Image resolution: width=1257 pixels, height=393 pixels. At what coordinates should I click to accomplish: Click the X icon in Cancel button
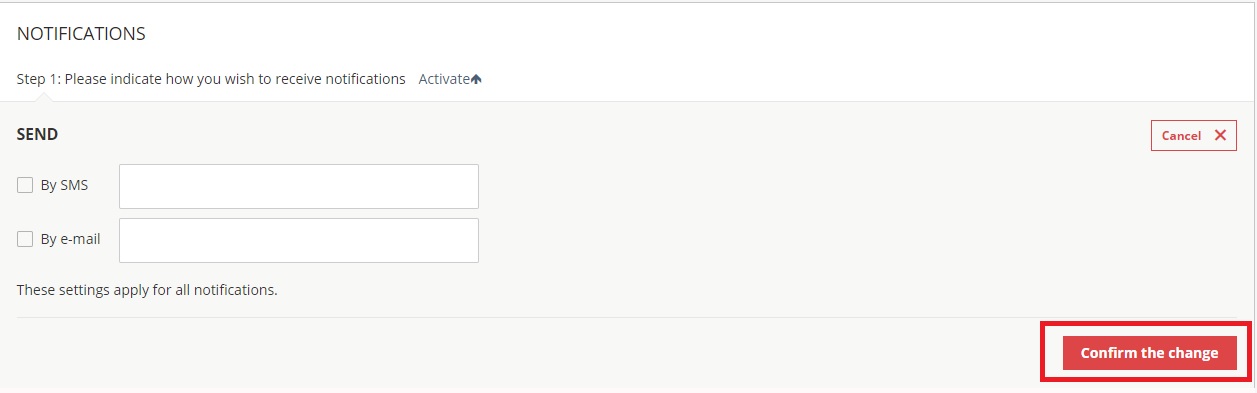pyautogui.click(x=1219, y=135)
